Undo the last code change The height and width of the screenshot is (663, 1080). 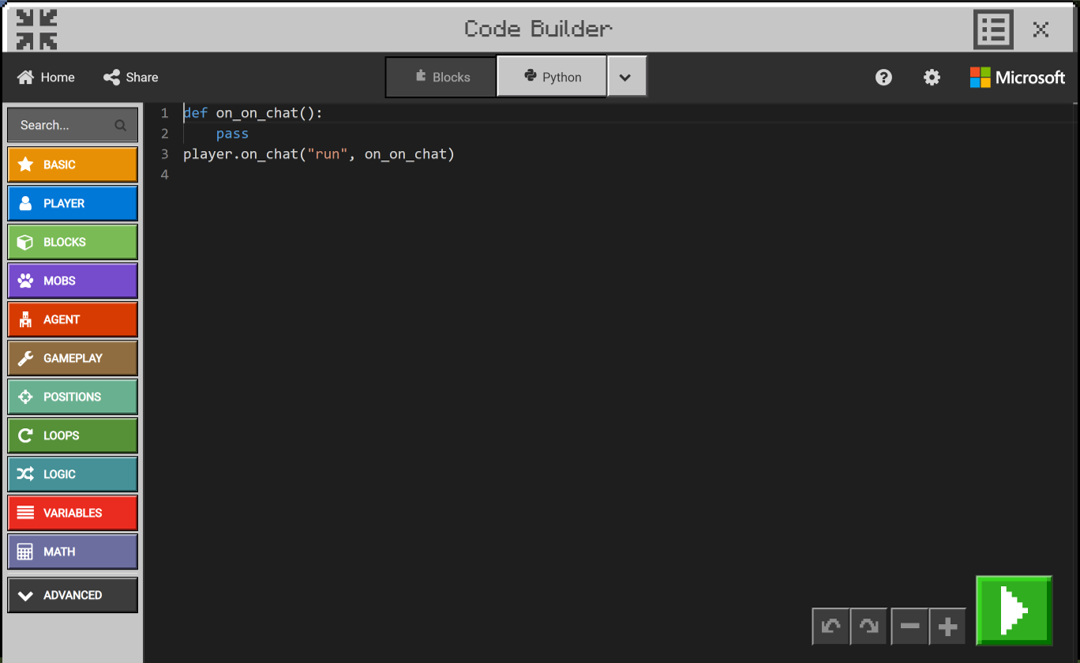point(830,626)
